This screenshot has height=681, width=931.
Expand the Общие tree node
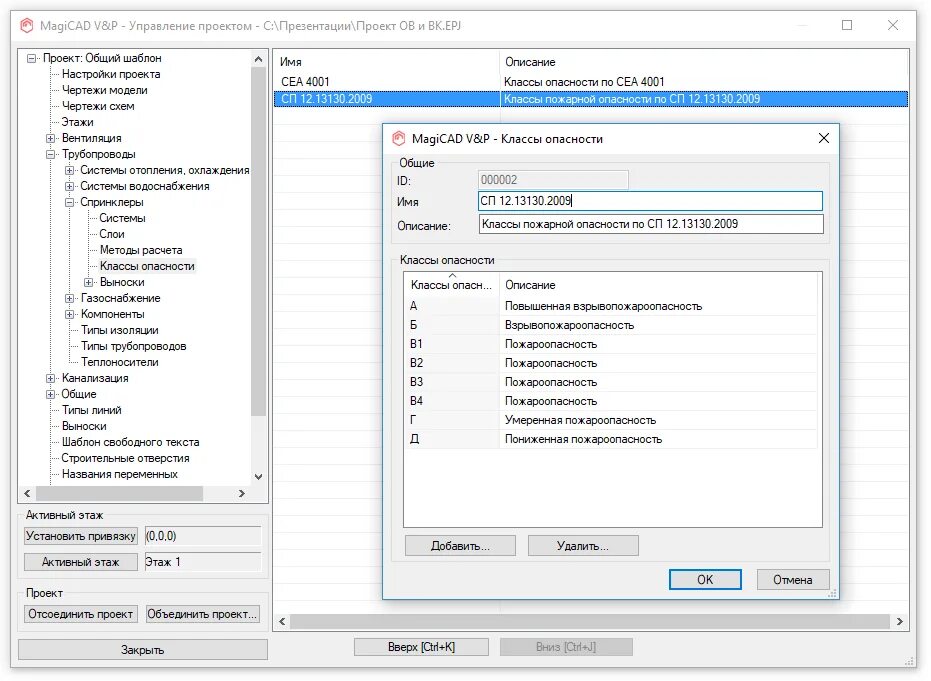pyautogui.click(x=50, y=395)
